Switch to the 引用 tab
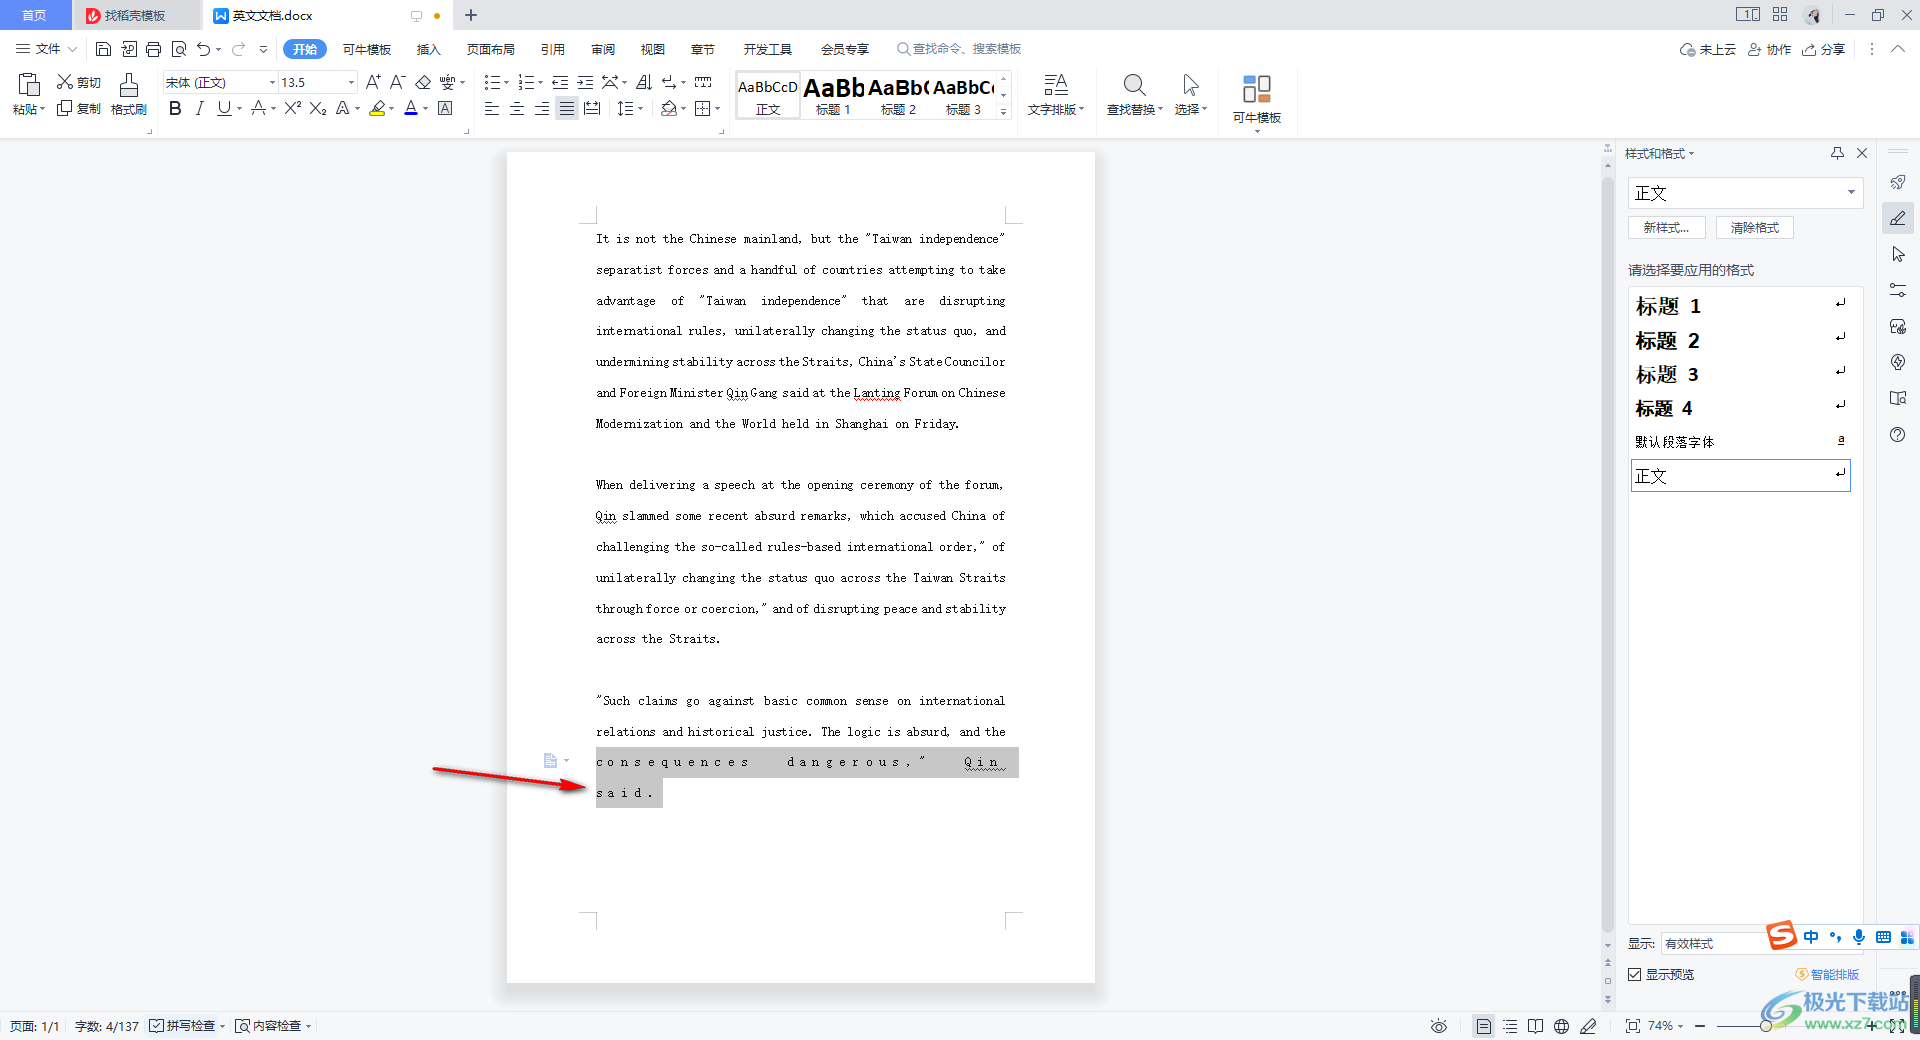1920x1040 pixels. click(x=552, y=49)
